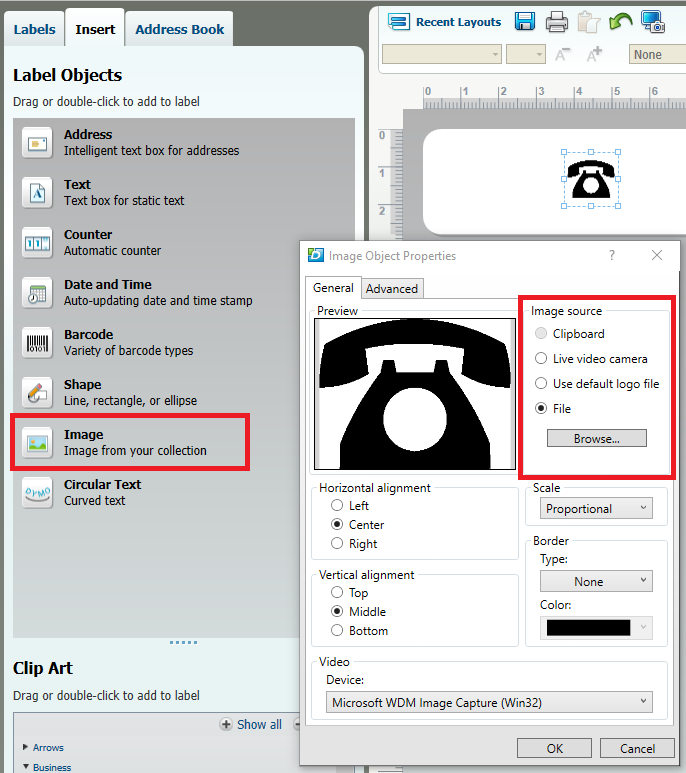Open the Address Book tab

(x=180, y=29)
